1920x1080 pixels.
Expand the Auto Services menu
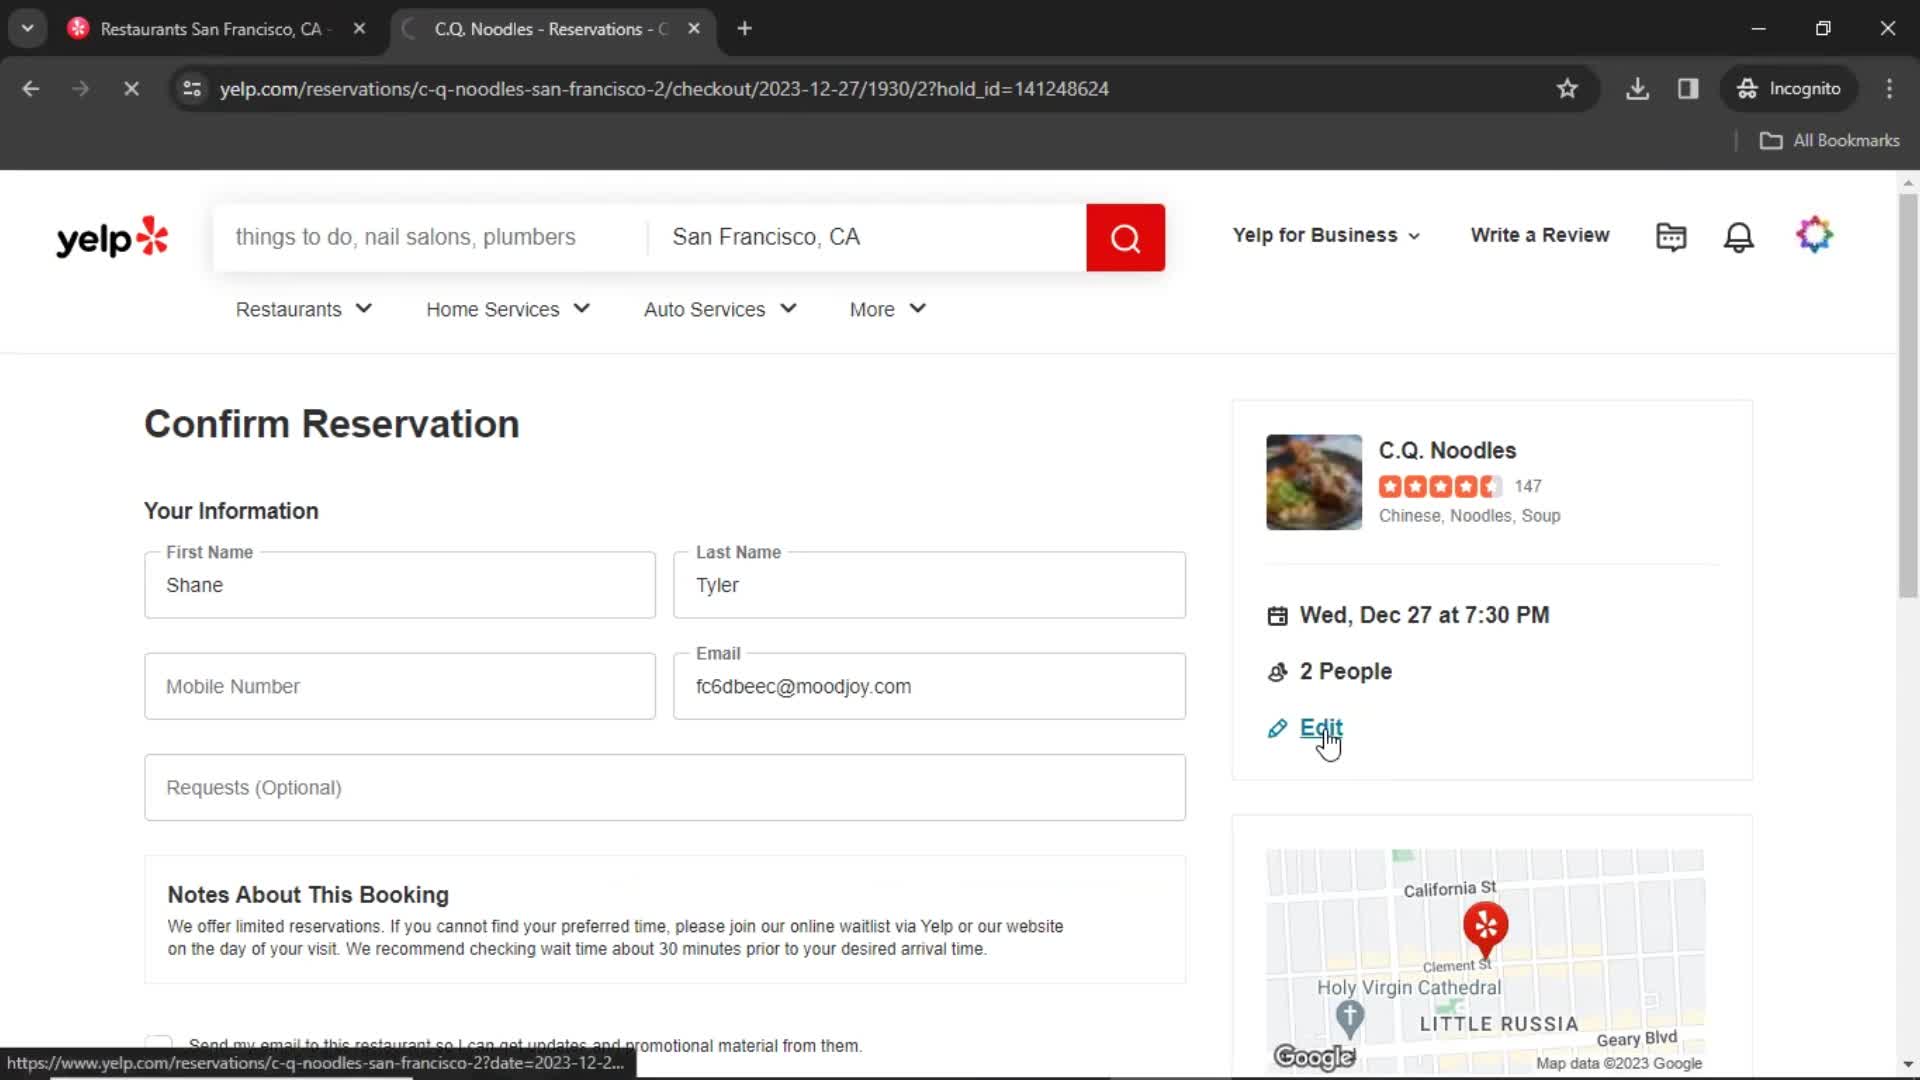point(720,310)
